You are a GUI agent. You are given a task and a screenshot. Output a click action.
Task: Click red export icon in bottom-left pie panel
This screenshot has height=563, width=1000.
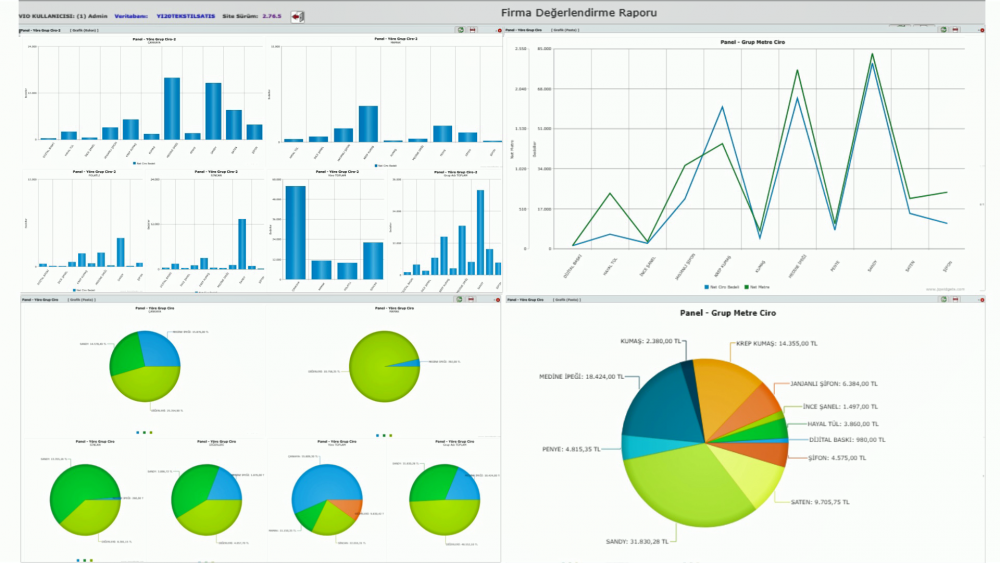471,299
